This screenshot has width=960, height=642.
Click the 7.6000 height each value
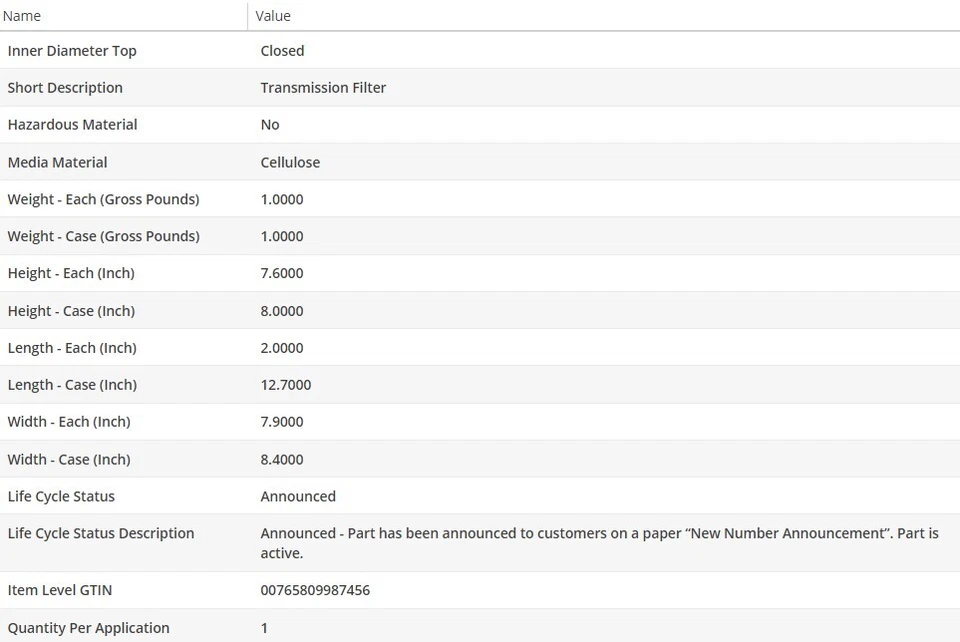click(x=282, y=273)
